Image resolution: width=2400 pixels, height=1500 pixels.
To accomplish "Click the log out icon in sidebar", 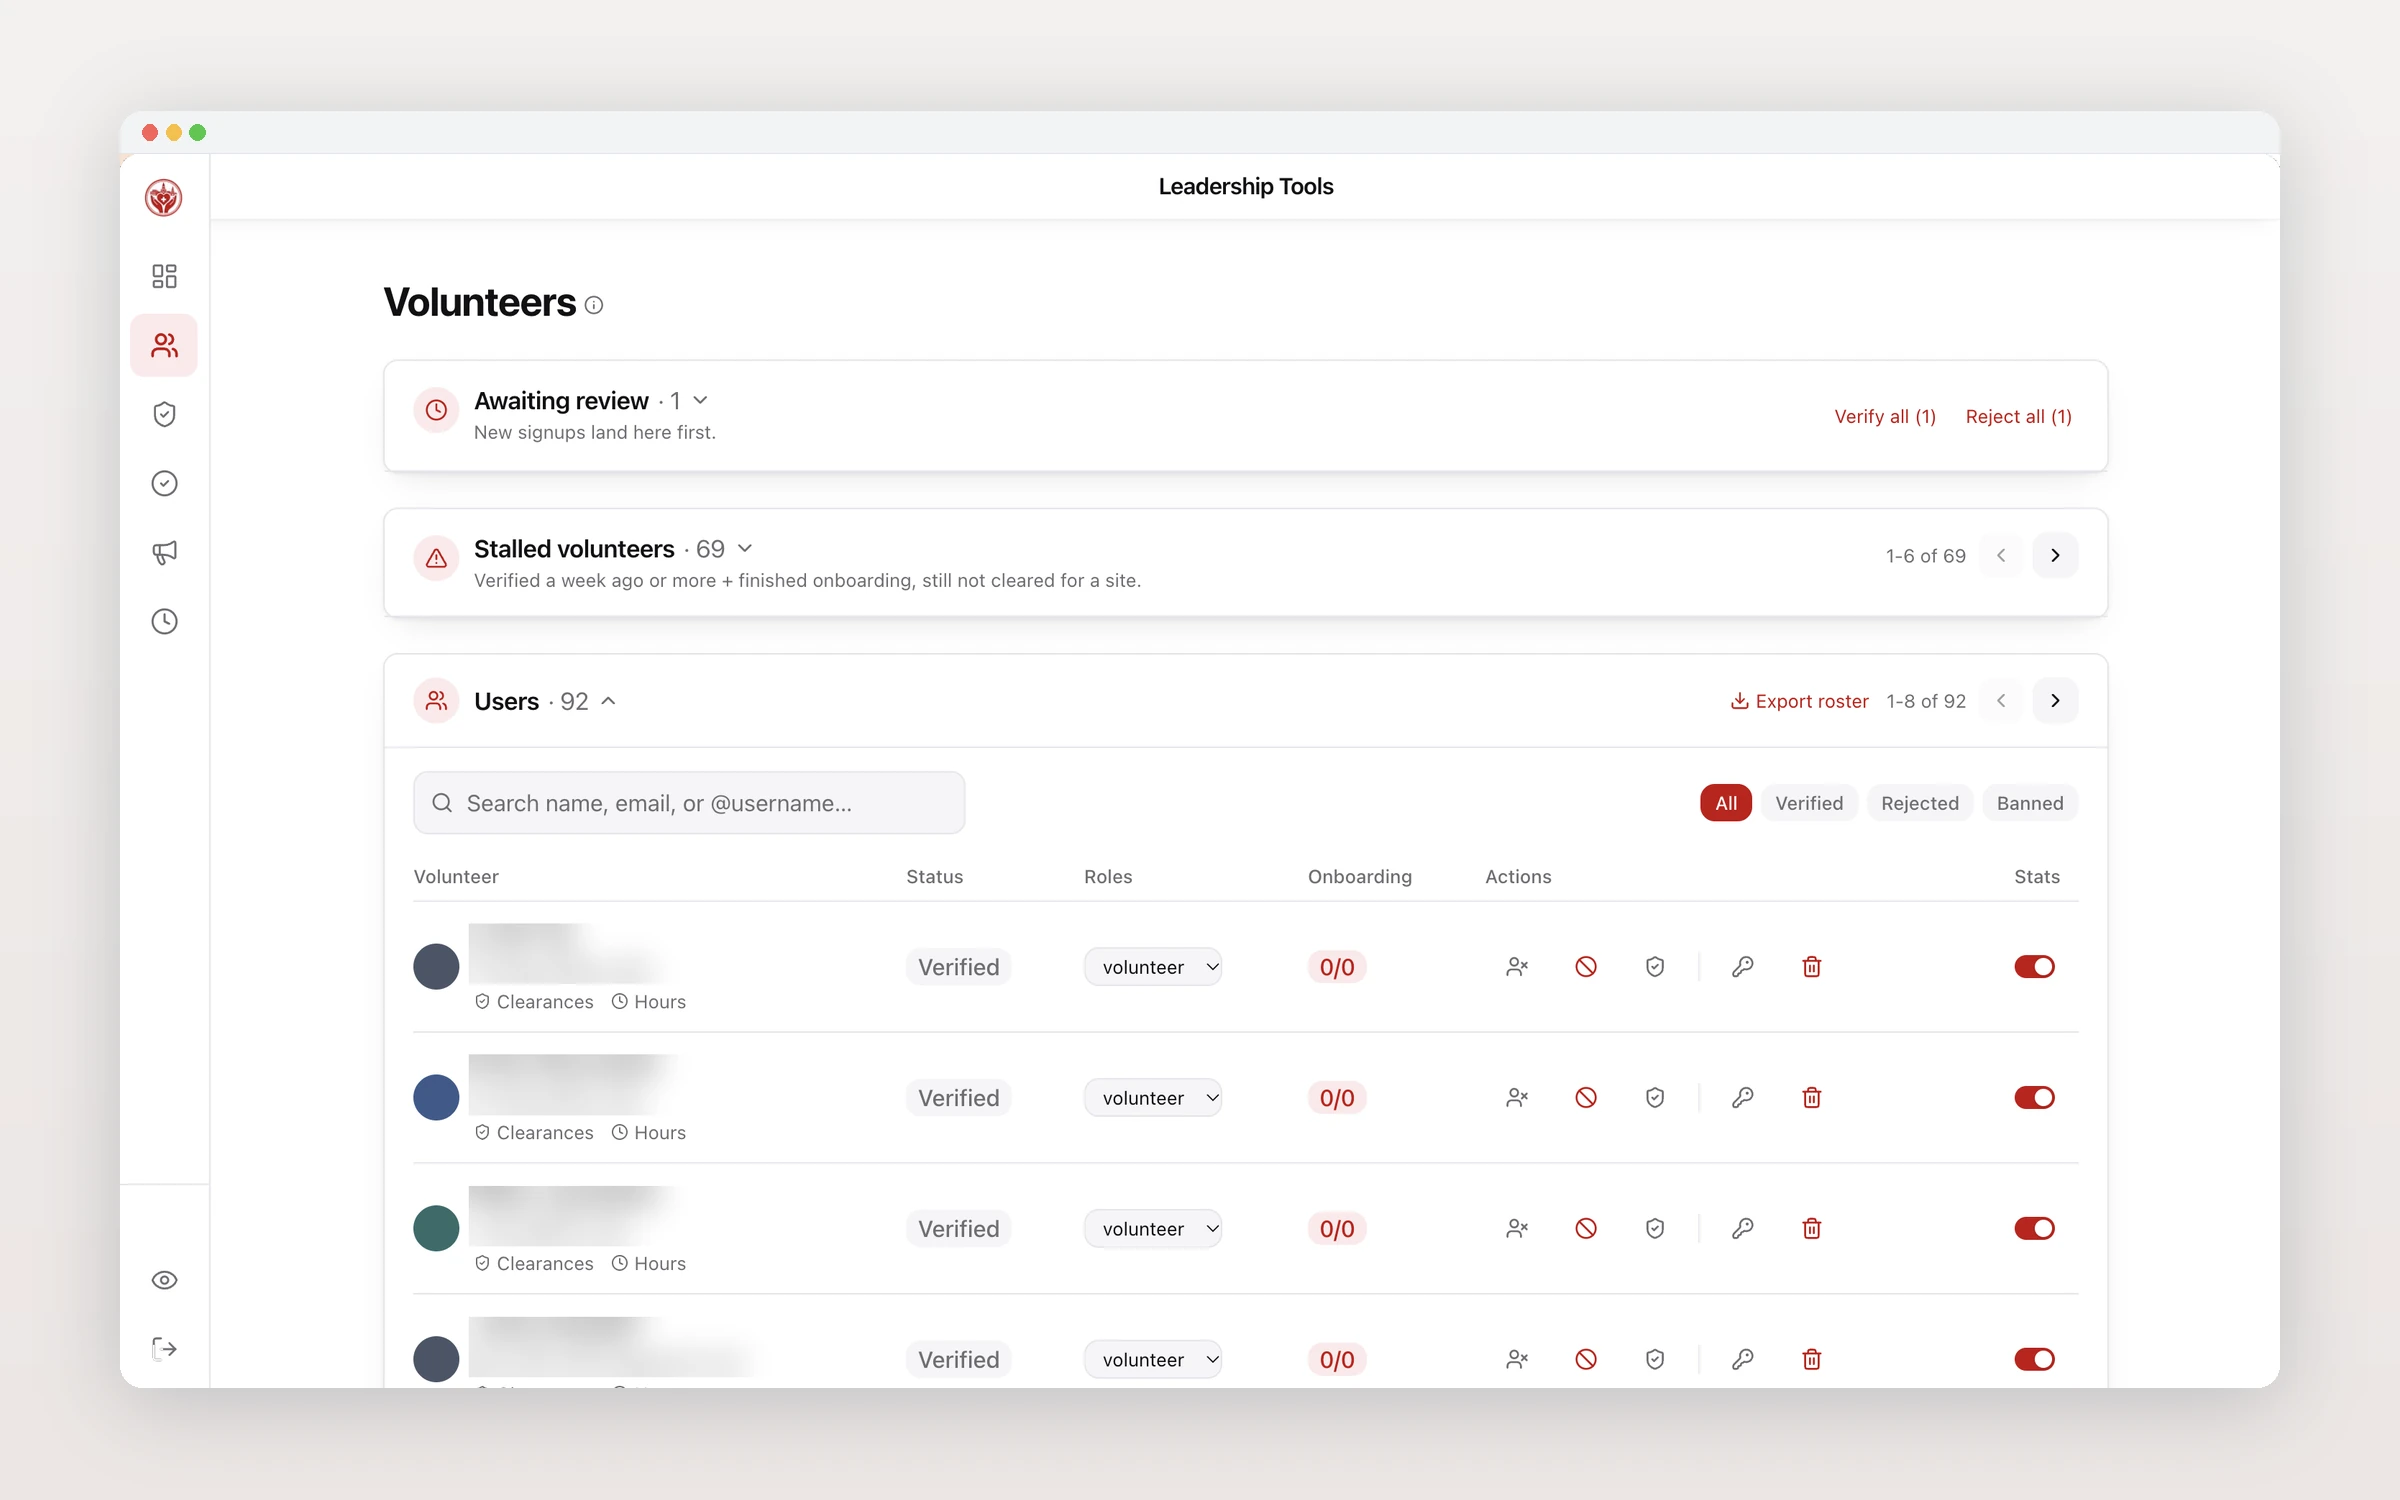I will (164, 1348).
